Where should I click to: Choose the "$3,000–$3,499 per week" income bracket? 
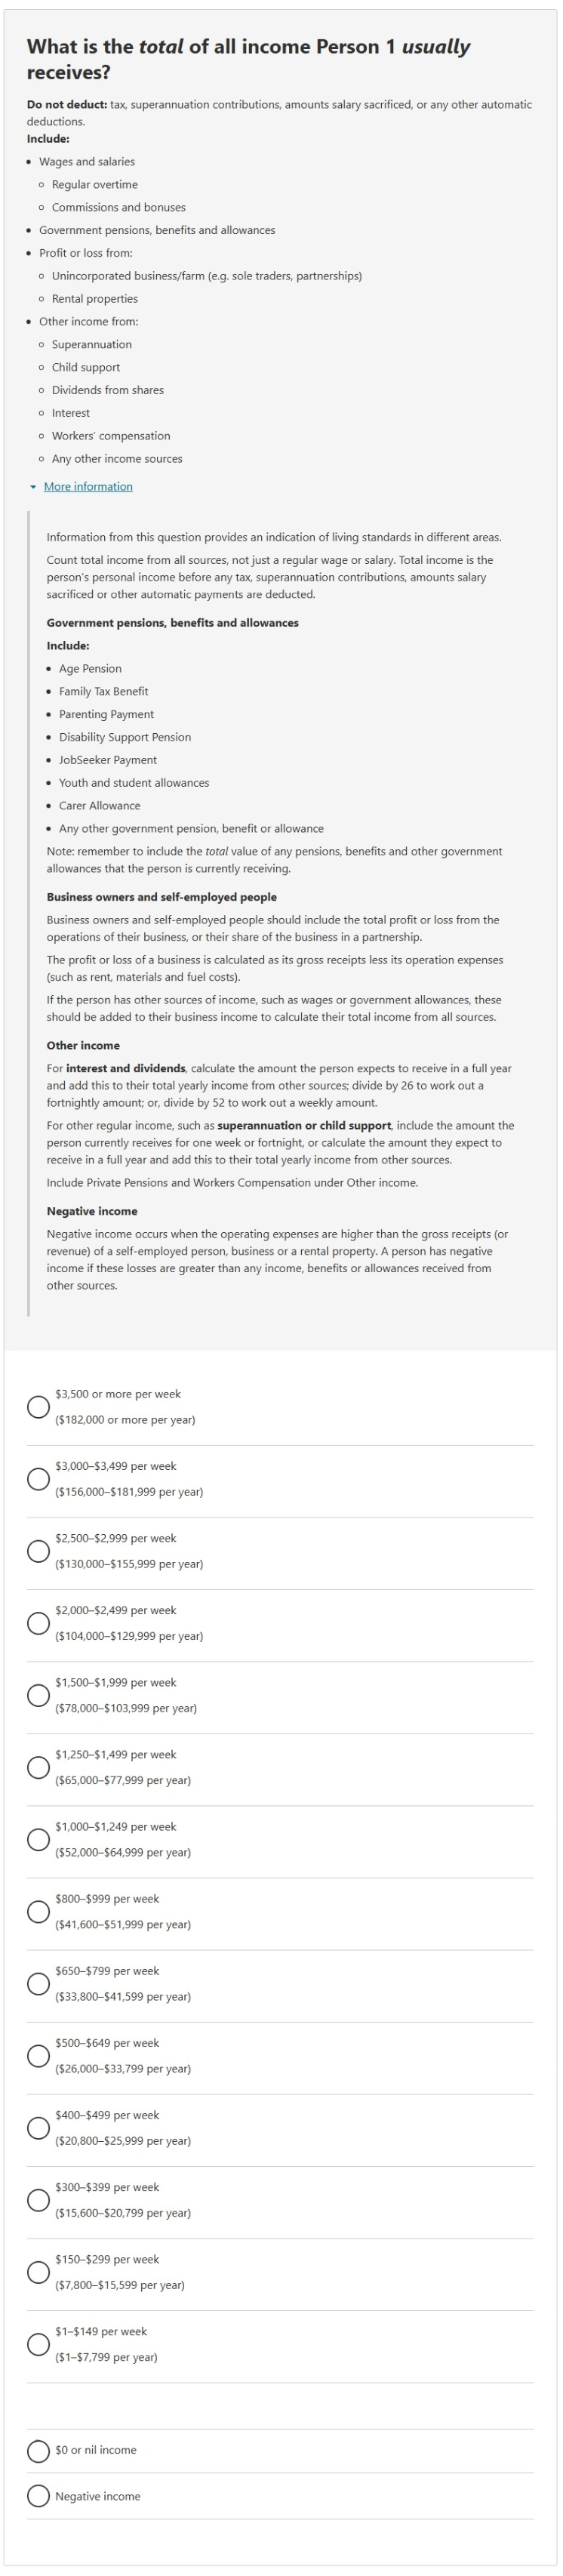coord(38,1478)
